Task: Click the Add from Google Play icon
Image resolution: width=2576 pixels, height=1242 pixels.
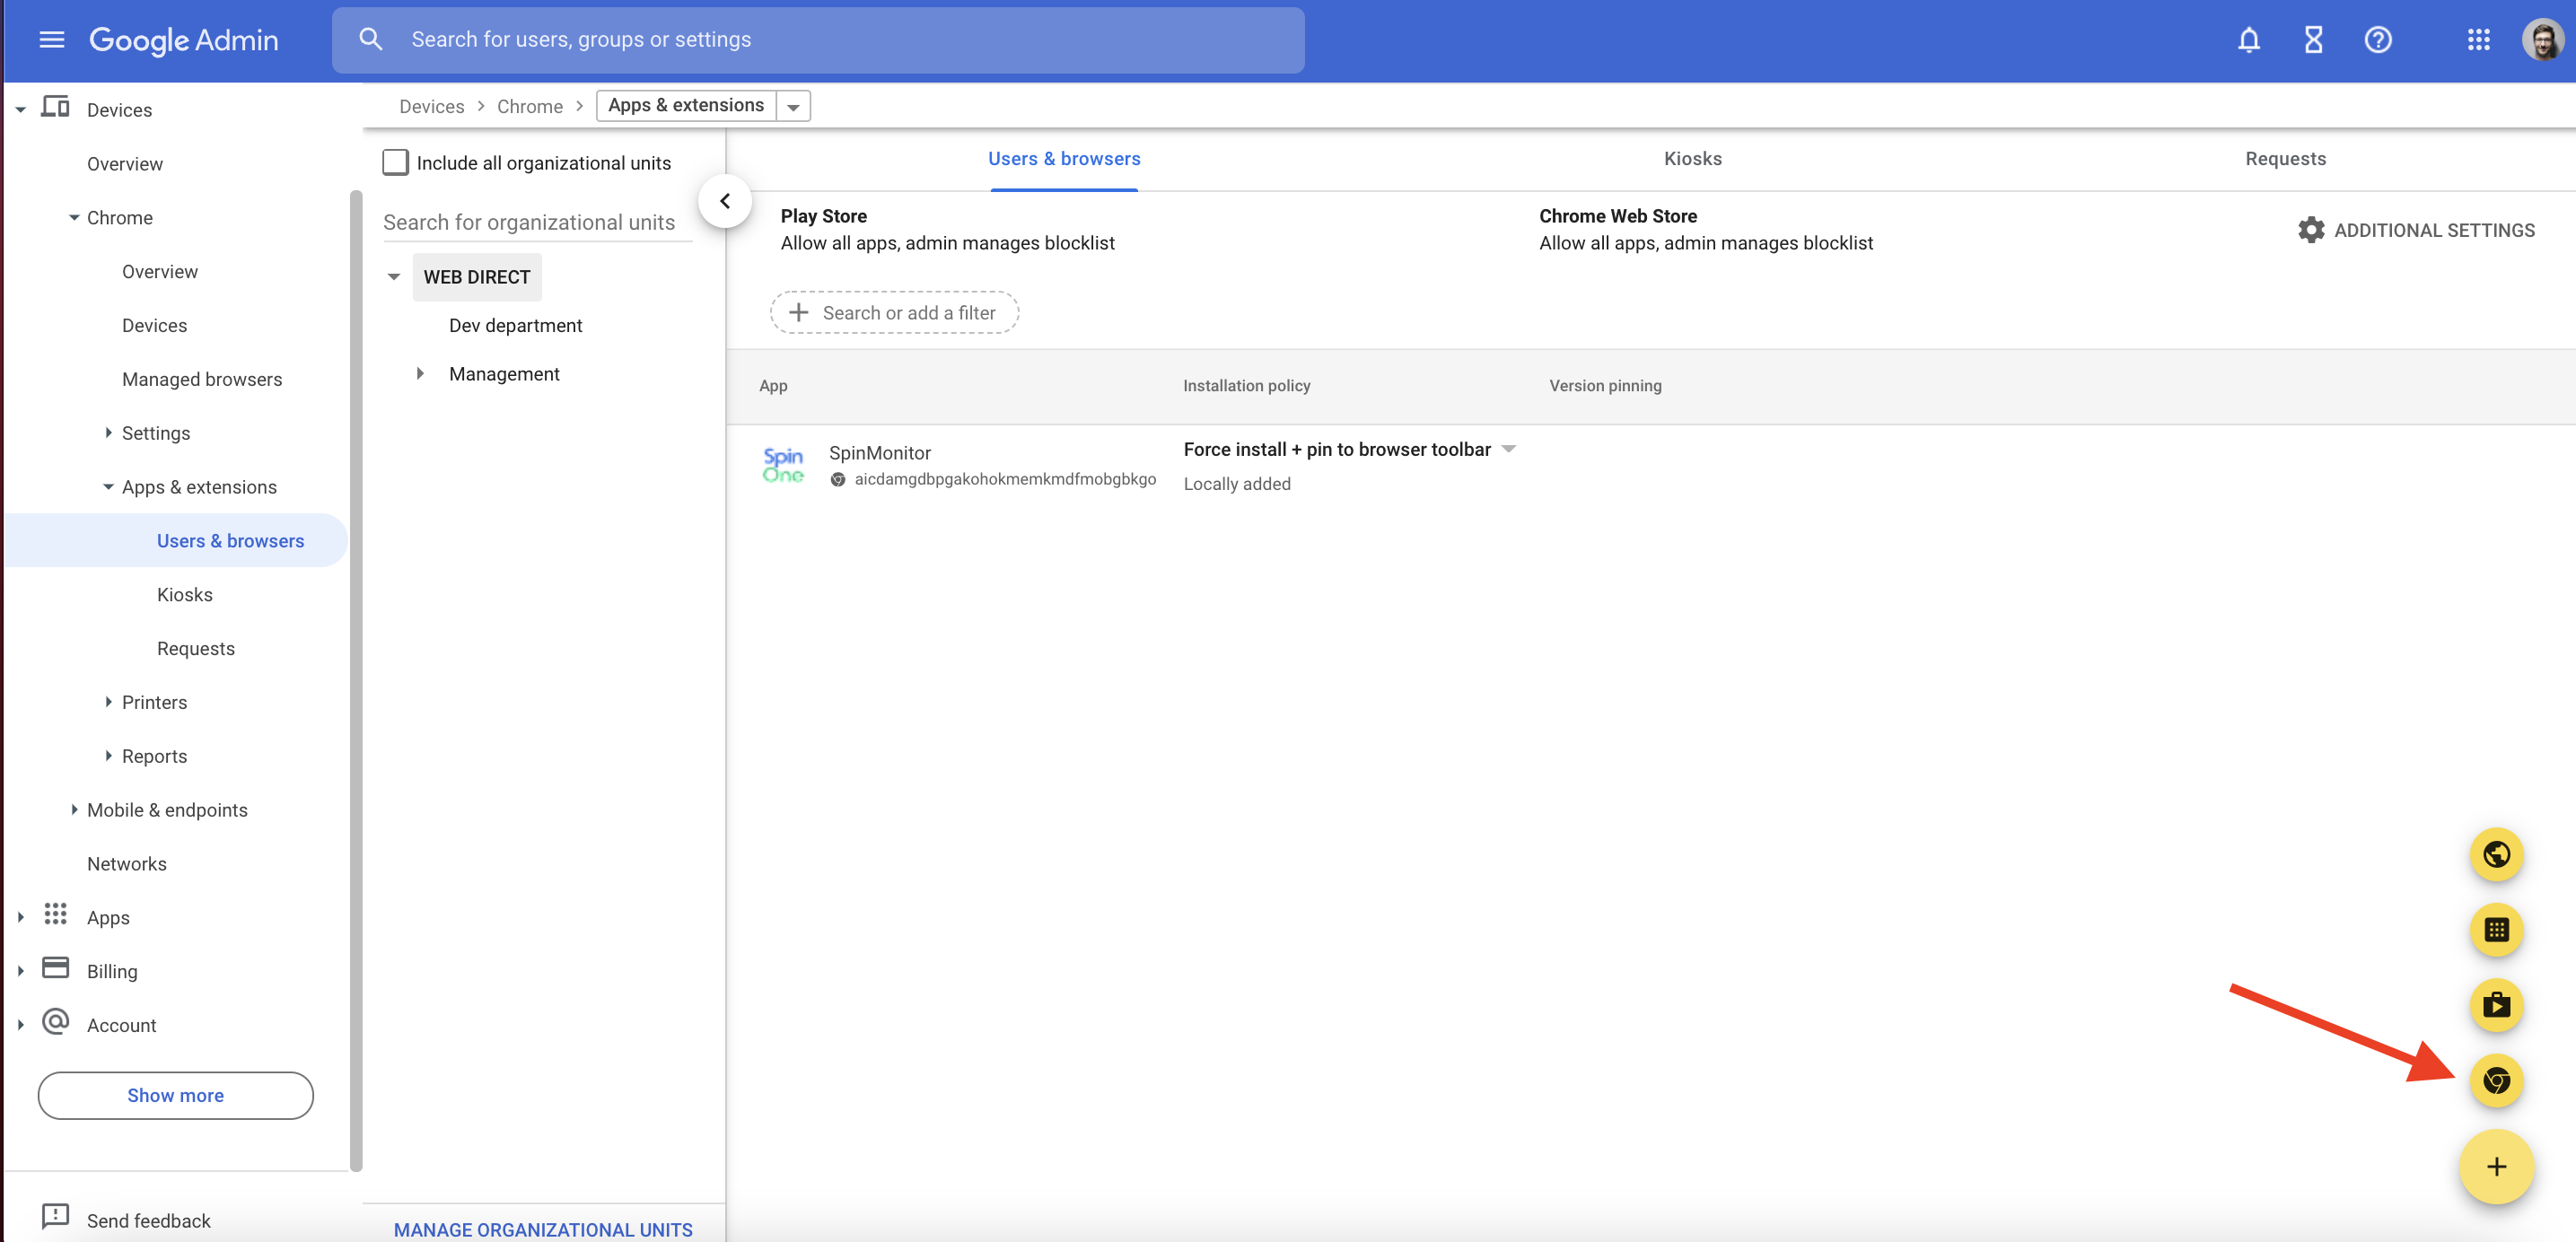Action: [x=2496, y=1005]
